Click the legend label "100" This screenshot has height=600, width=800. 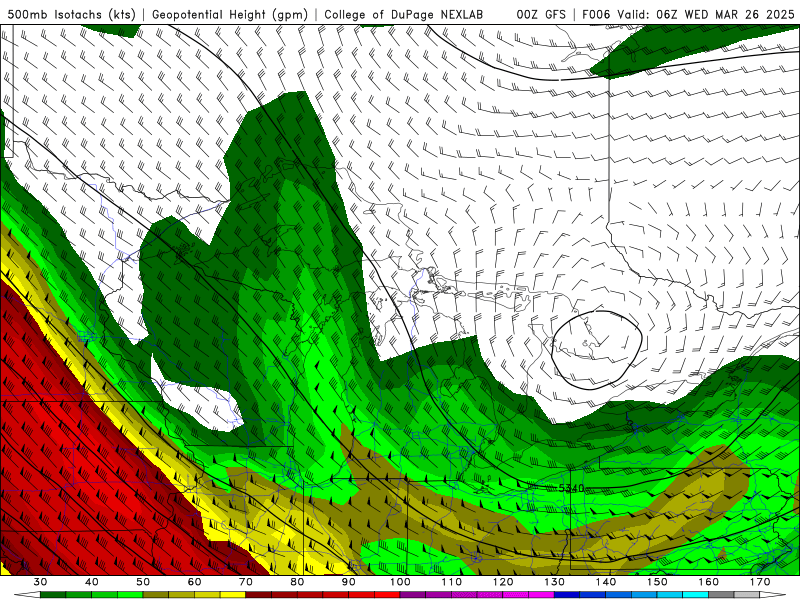pos(400,582)
